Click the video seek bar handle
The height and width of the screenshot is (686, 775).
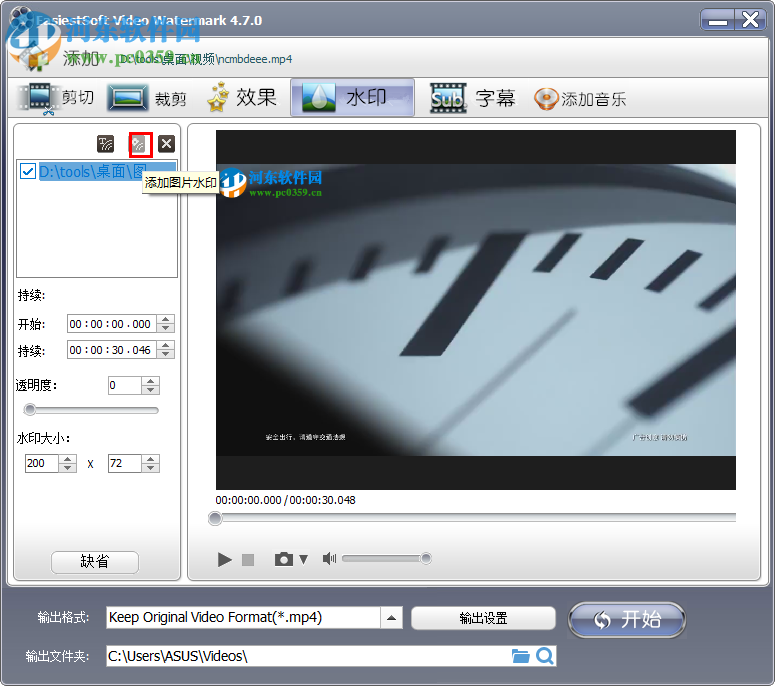(x=215, y=518)
